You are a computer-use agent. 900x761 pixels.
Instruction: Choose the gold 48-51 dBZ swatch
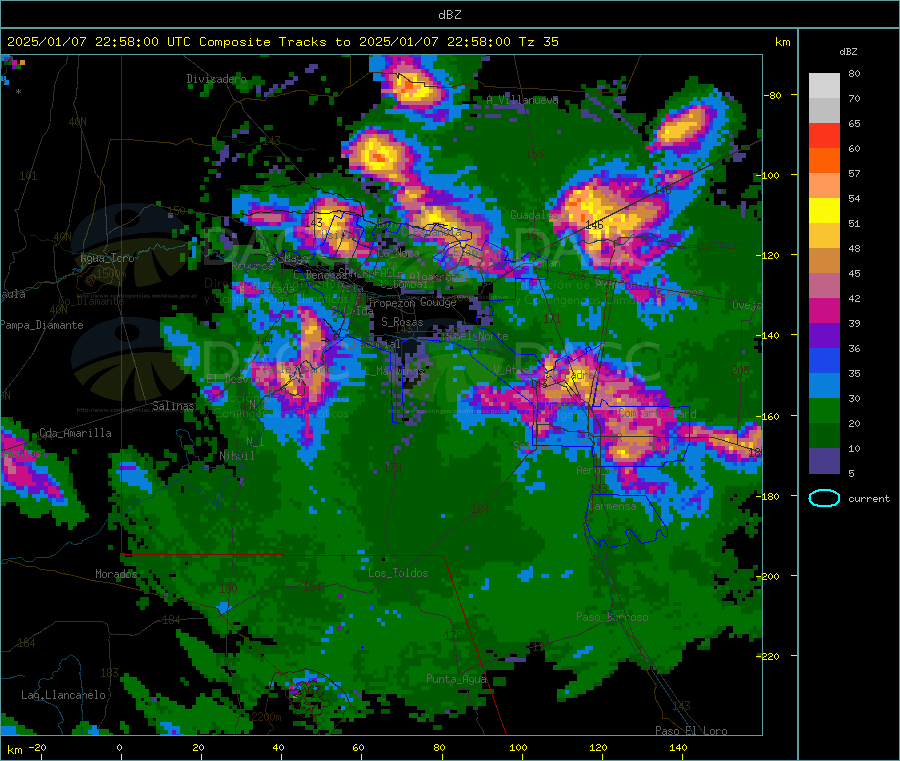tap(824, 236)
